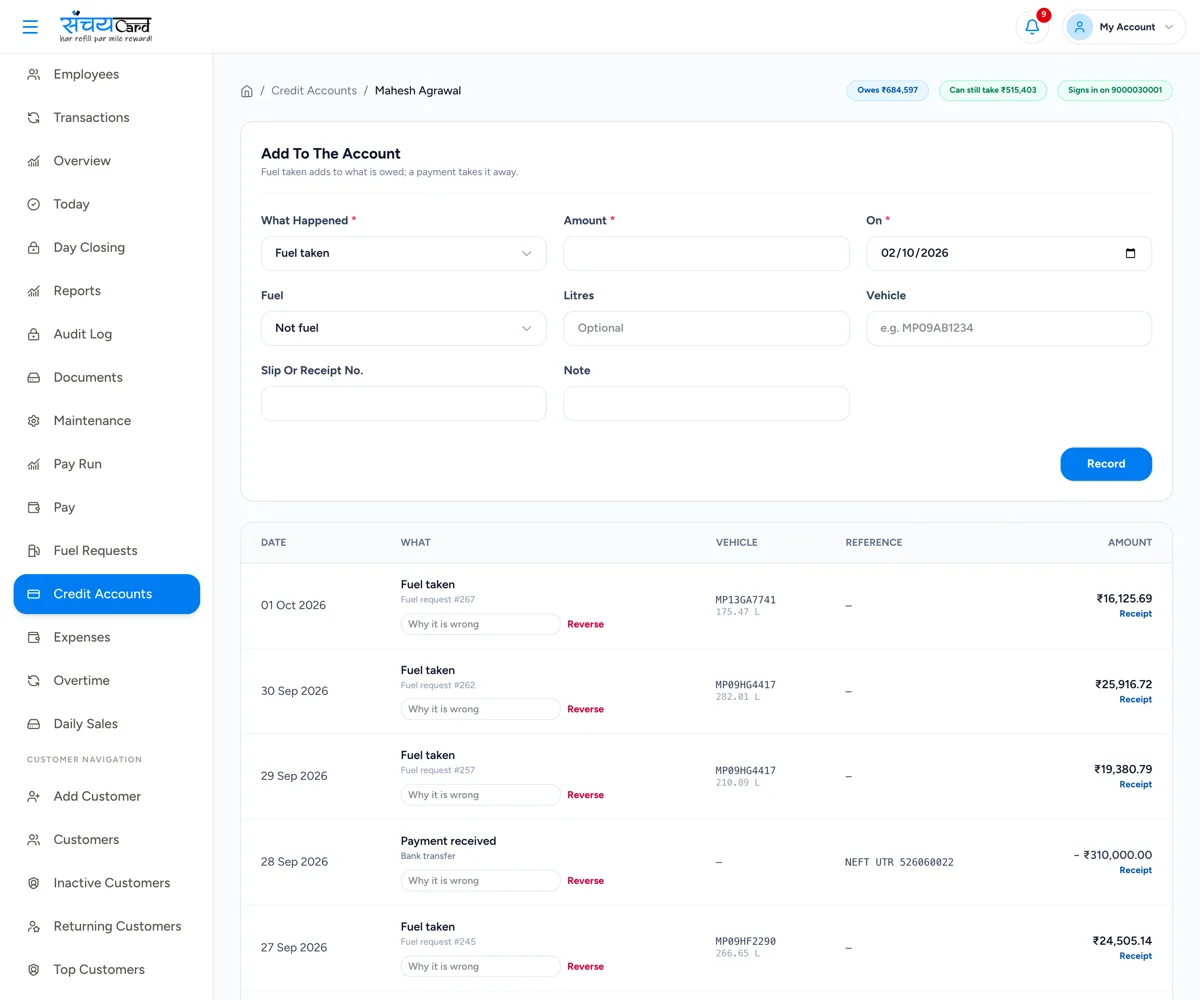Click the Amount input field
The height and width of the screenshot is (1000, 1200).
pos(706,253)
